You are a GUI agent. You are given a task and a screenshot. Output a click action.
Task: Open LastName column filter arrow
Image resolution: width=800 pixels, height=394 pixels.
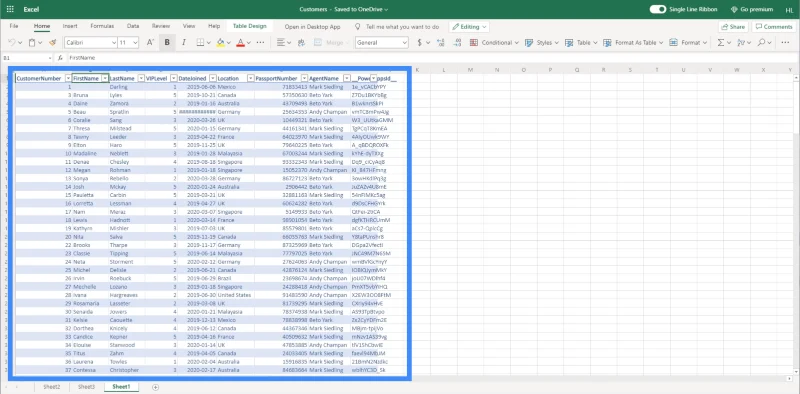pos(140,79)
